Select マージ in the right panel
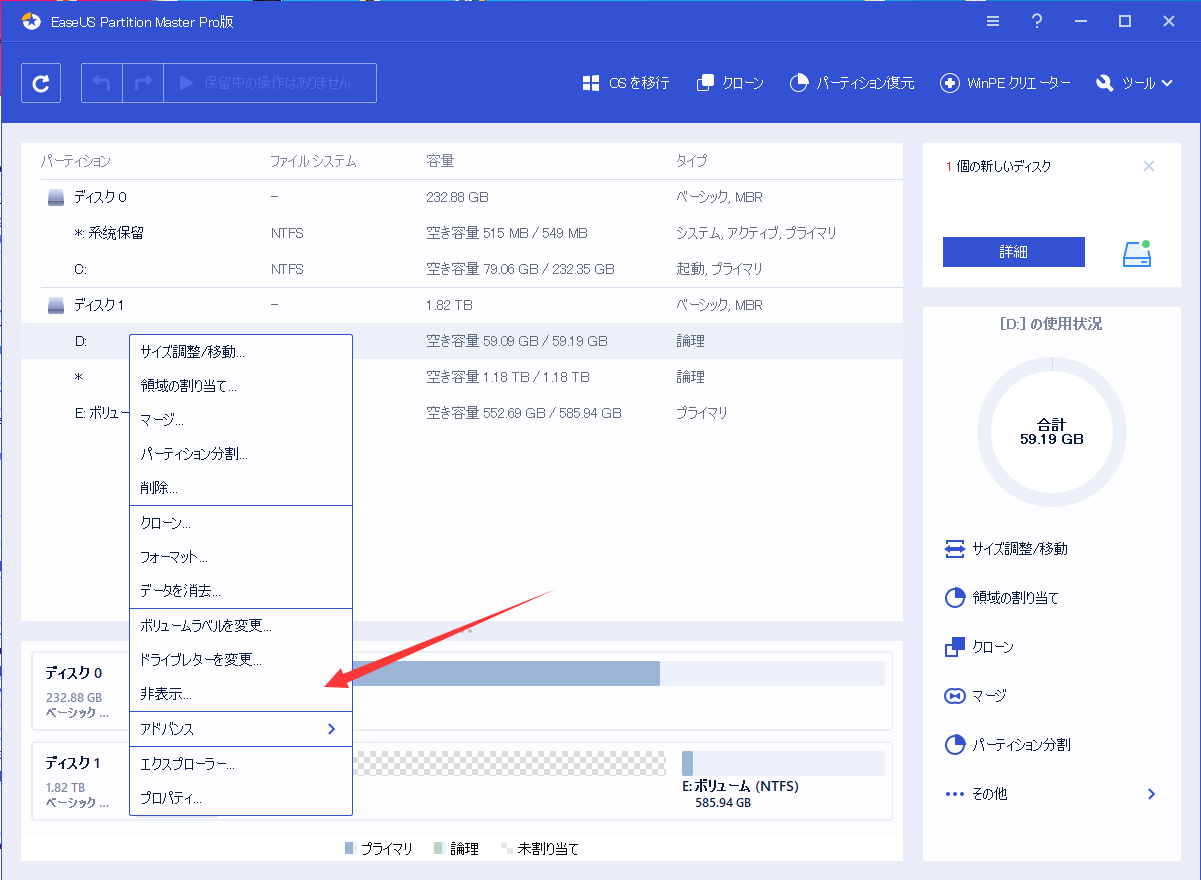The height and width of the screenshot is (880, 1201). (x=975, y=696)
